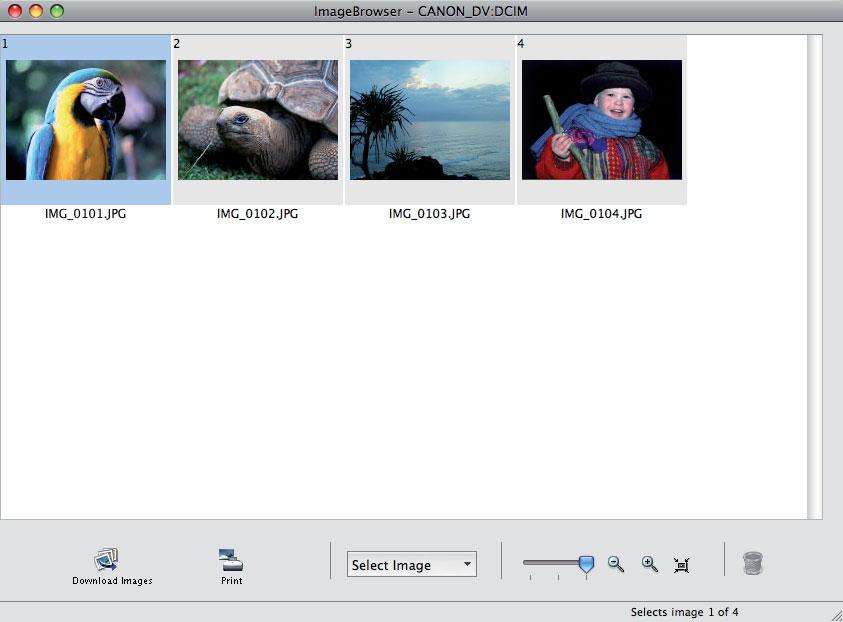Screen dimensions: 843x622
Task: Click the window resize grip corner
Action: tap(836, 615)
